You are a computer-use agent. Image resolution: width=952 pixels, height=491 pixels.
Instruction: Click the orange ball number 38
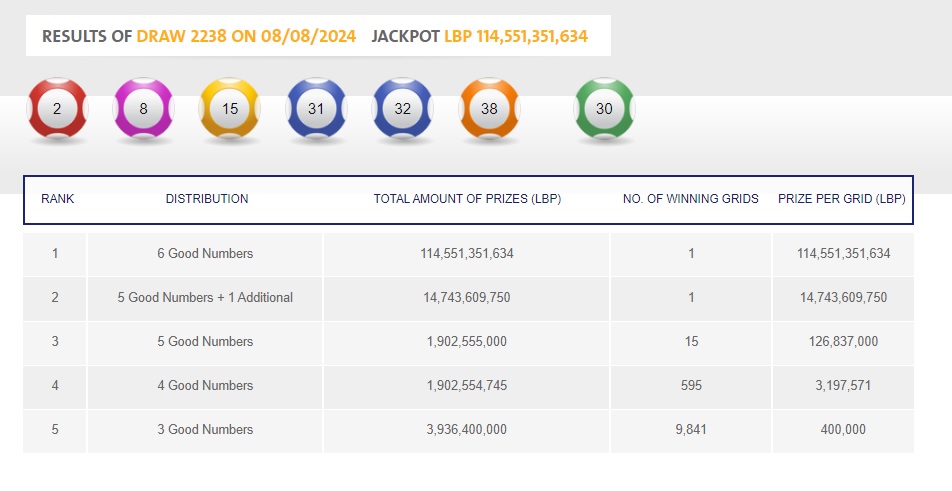(x=489, y=109)
